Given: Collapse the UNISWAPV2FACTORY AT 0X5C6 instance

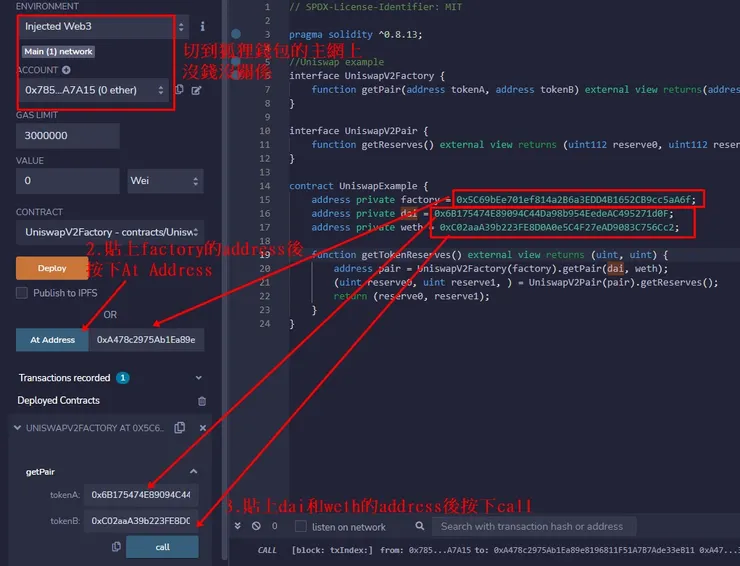Looking at the screenshot, I should point(17,428).
